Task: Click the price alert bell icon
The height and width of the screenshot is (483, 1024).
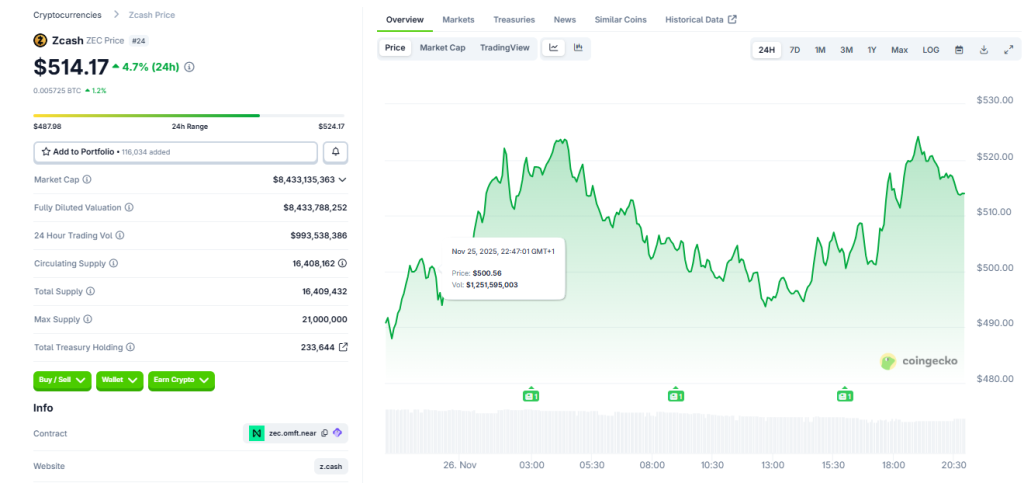Action: (335, 152)
